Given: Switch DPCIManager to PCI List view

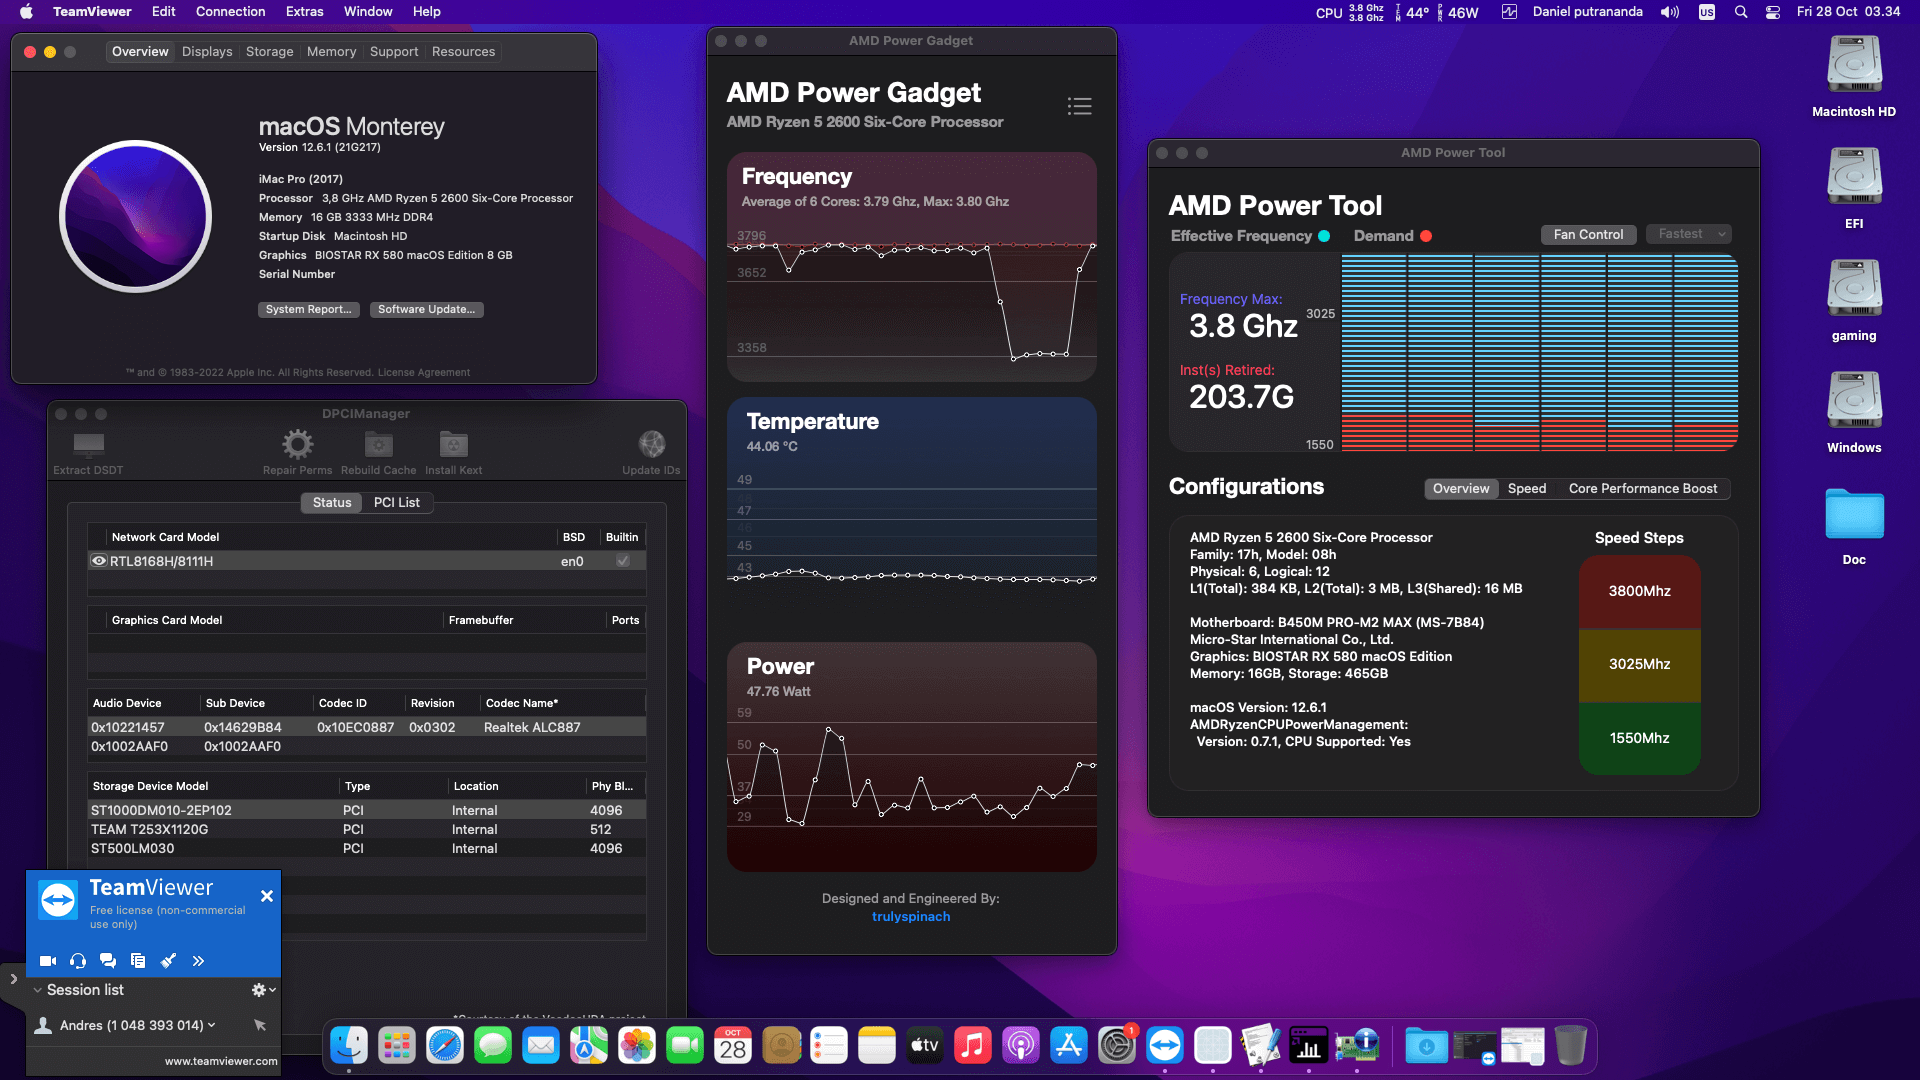Looking at the screenshot, I should pyautogui.click(x=397, y=502).
